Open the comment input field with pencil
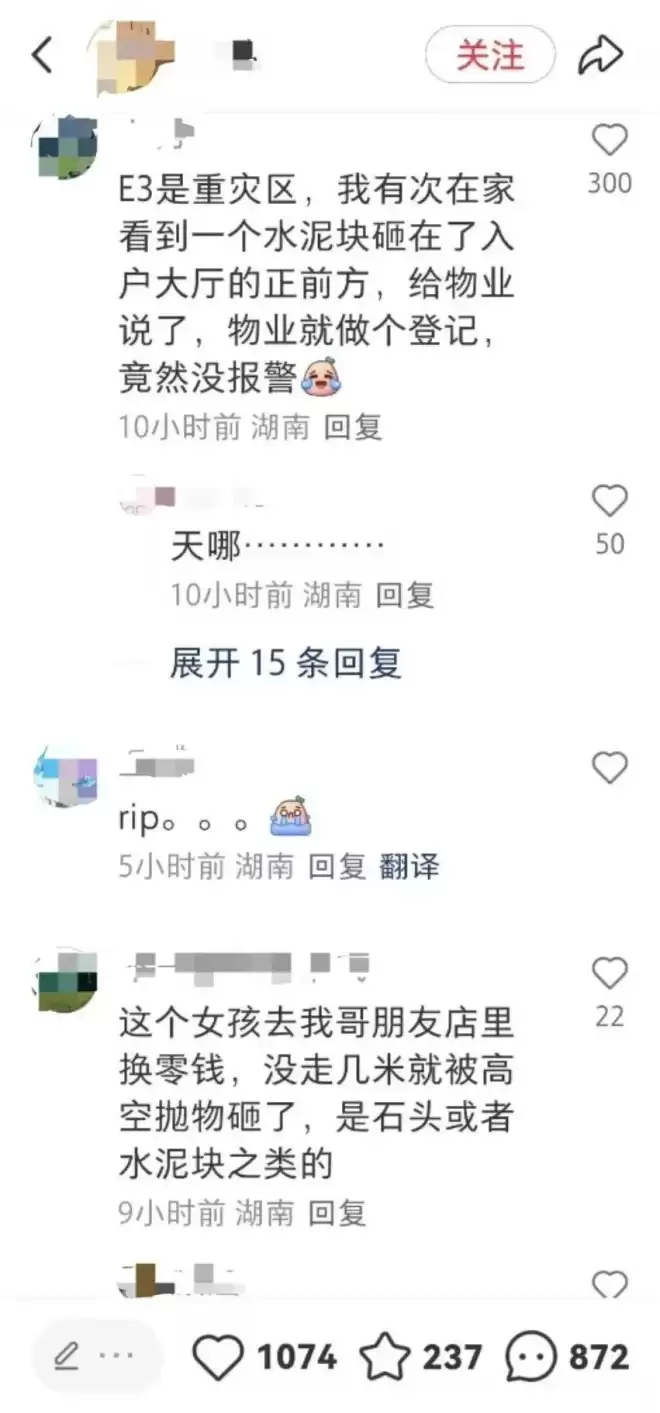660x1413 pixels. click(97, 1356)
